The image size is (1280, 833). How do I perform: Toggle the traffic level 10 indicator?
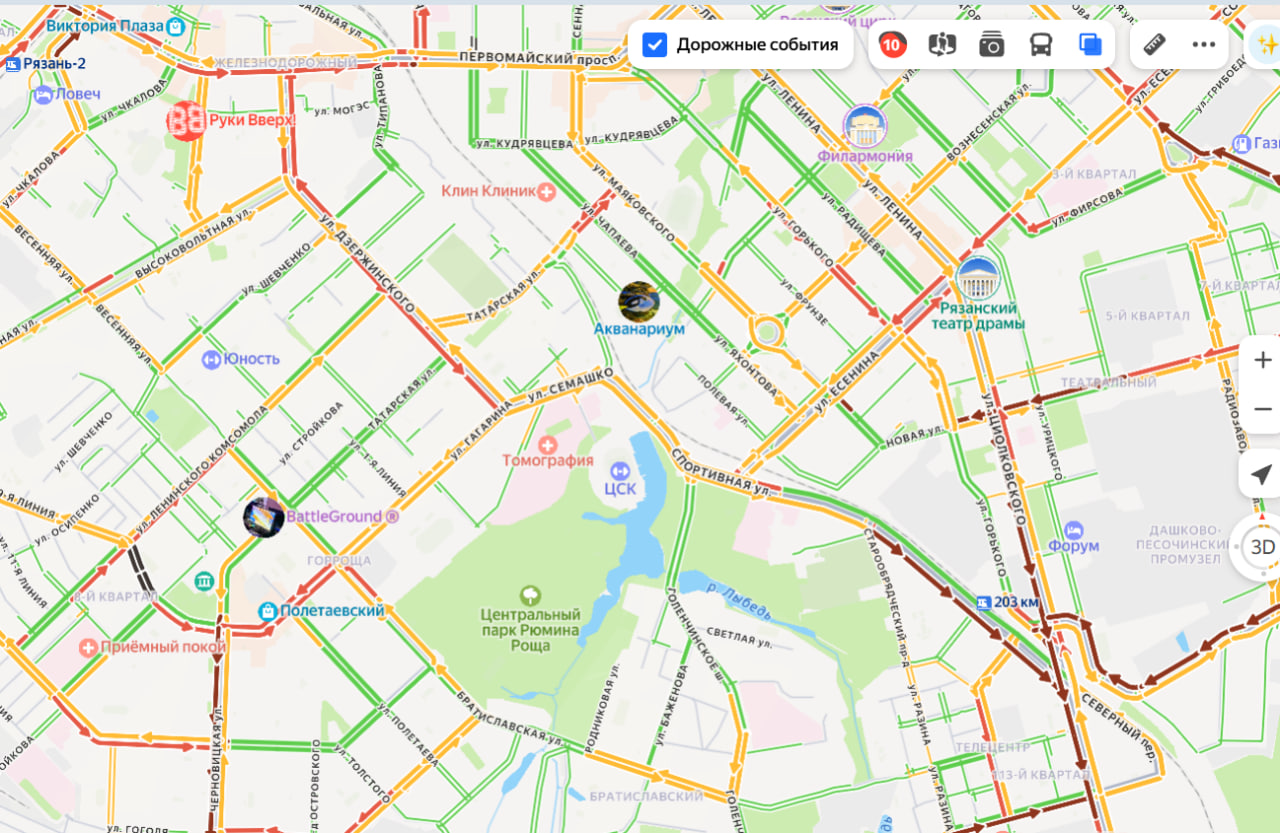point(892,45)
